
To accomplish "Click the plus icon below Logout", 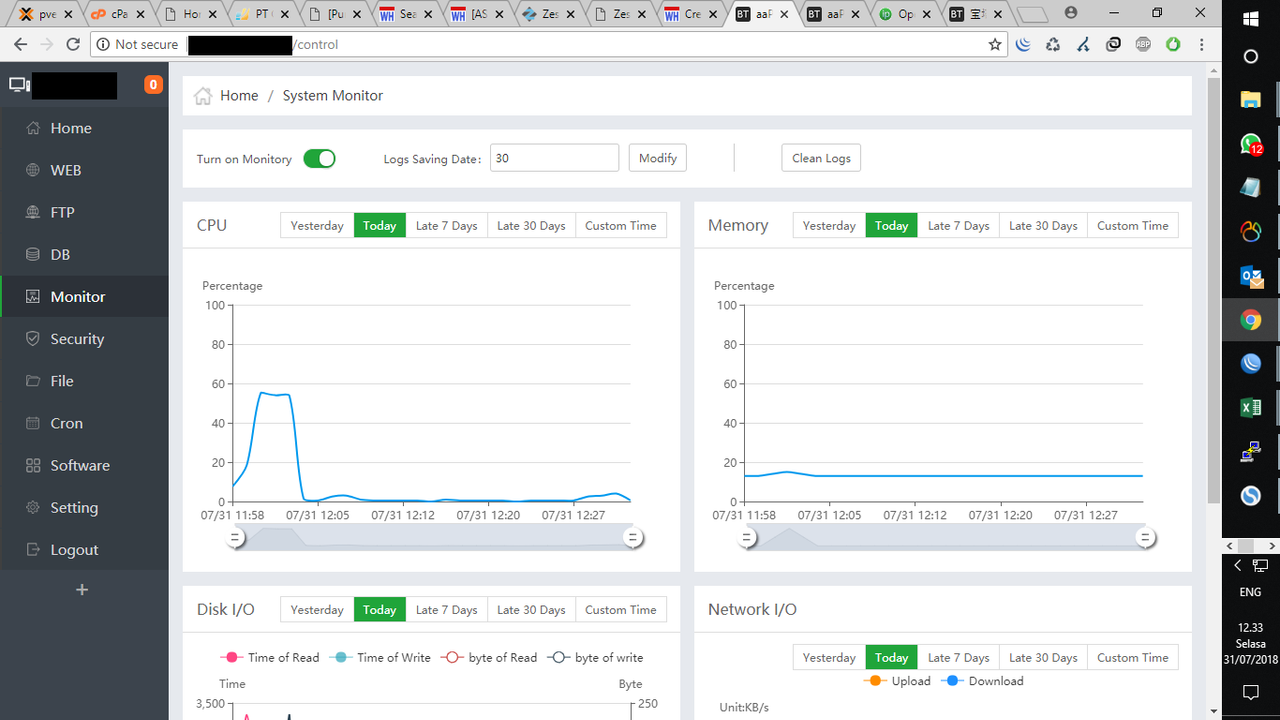I will [82, 590].
